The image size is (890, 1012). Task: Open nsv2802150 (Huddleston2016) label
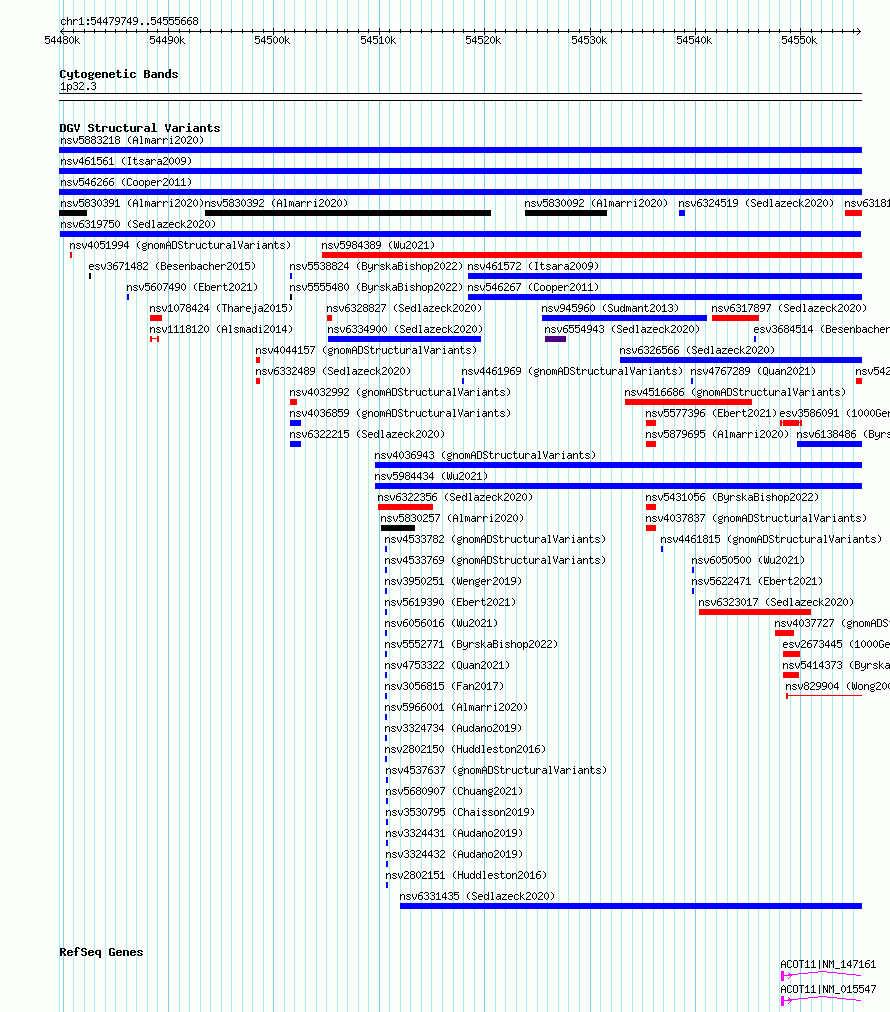(x=465, y=749)
